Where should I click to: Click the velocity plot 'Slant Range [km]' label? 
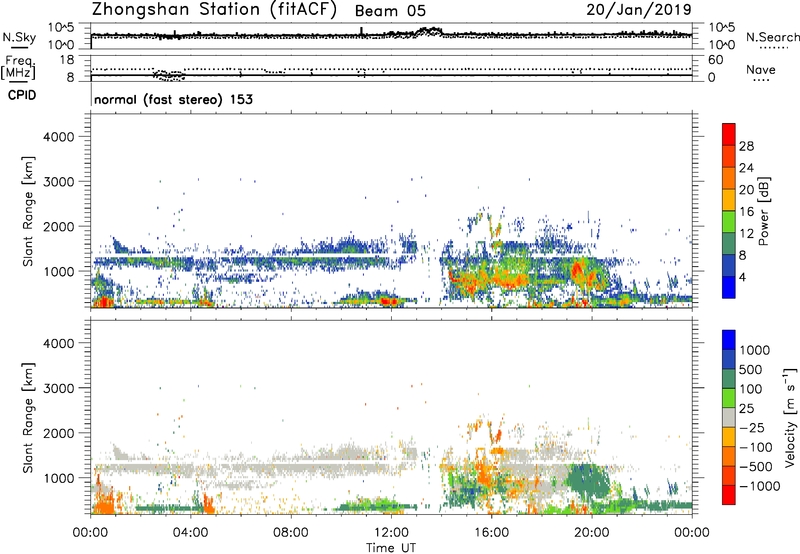[x=28, y=418]
